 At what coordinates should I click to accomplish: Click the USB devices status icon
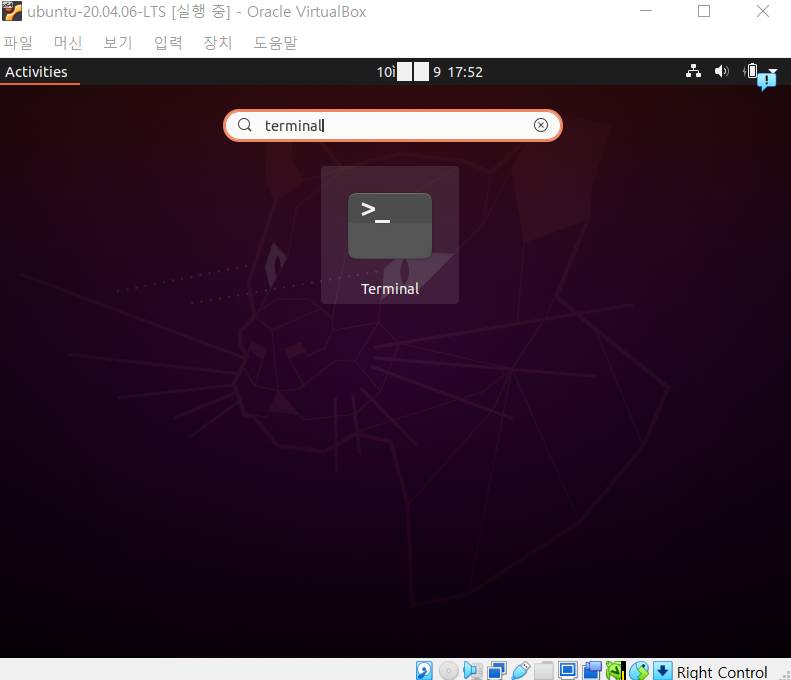coord(521,670)
